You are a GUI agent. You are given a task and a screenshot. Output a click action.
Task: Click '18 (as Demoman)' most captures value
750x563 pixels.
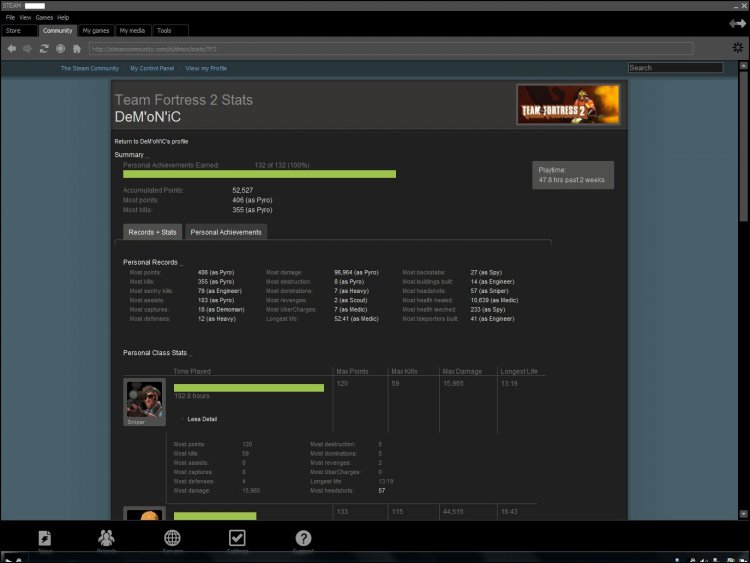pyautogui.click(x=221, y=309)
